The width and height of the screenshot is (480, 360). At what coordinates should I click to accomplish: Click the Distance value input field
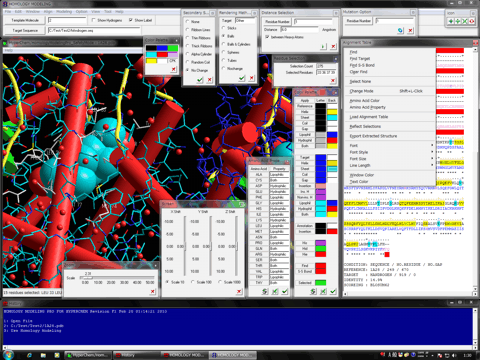click(299, 30)
